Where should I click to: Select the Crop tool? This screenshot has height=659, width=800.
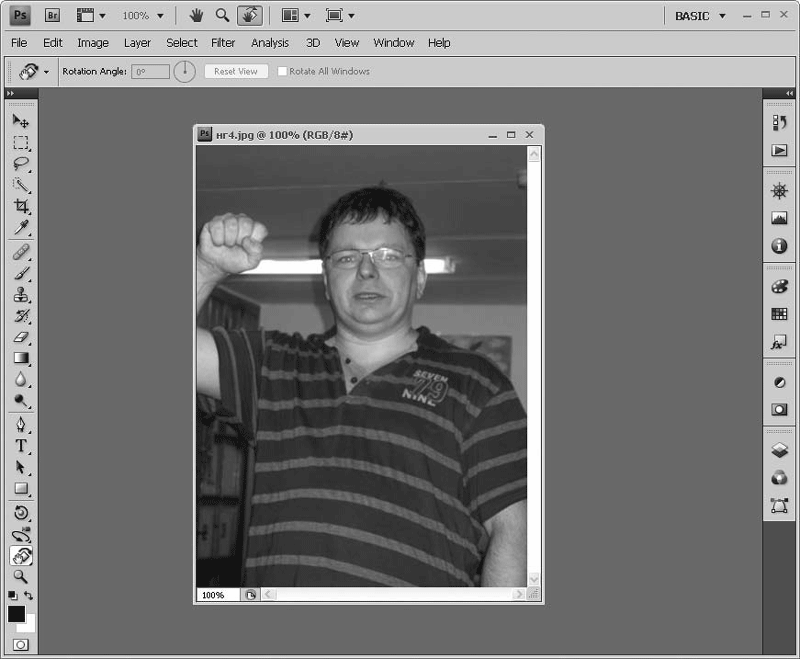[x=20, y=206]
